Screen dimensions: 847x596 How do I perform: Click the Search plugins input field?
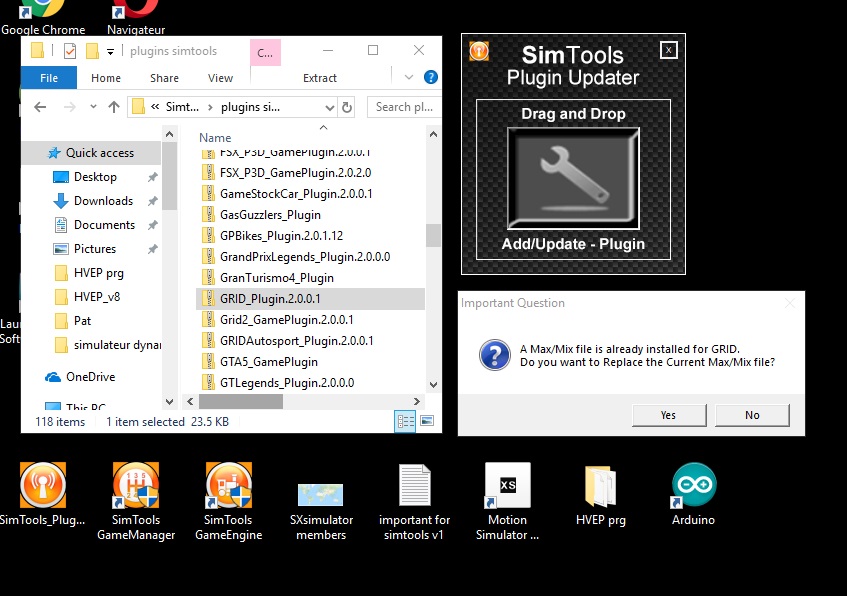point(404,107)
